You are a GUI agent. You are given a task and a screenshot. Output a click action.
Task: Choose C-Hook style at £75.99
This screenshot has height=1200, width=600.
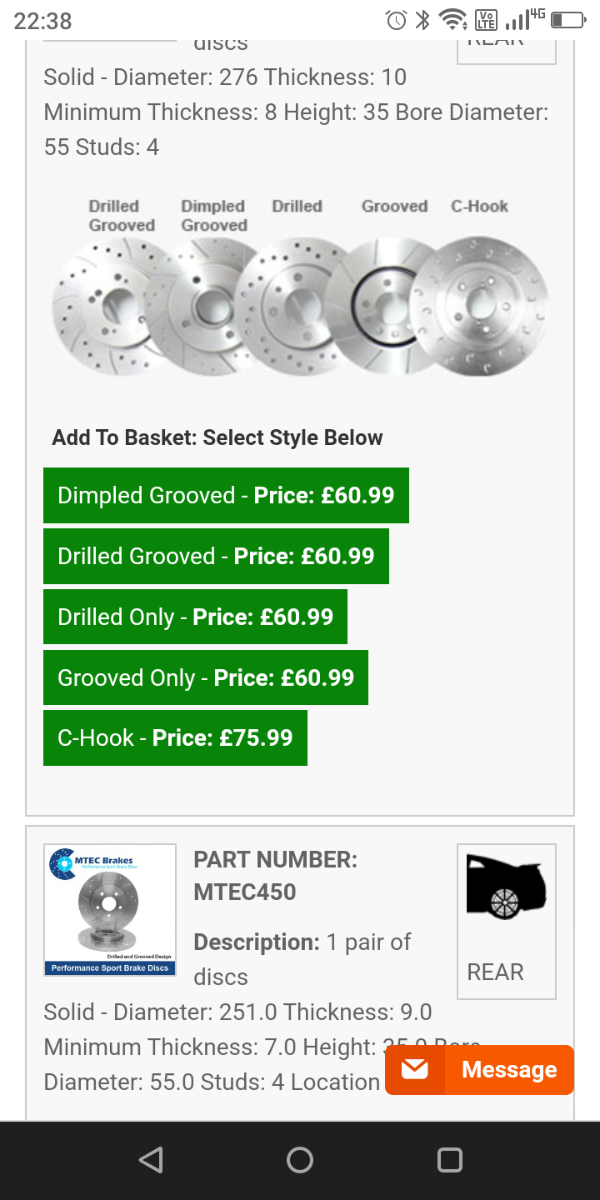pyautogui.click(x=175, y=738)
